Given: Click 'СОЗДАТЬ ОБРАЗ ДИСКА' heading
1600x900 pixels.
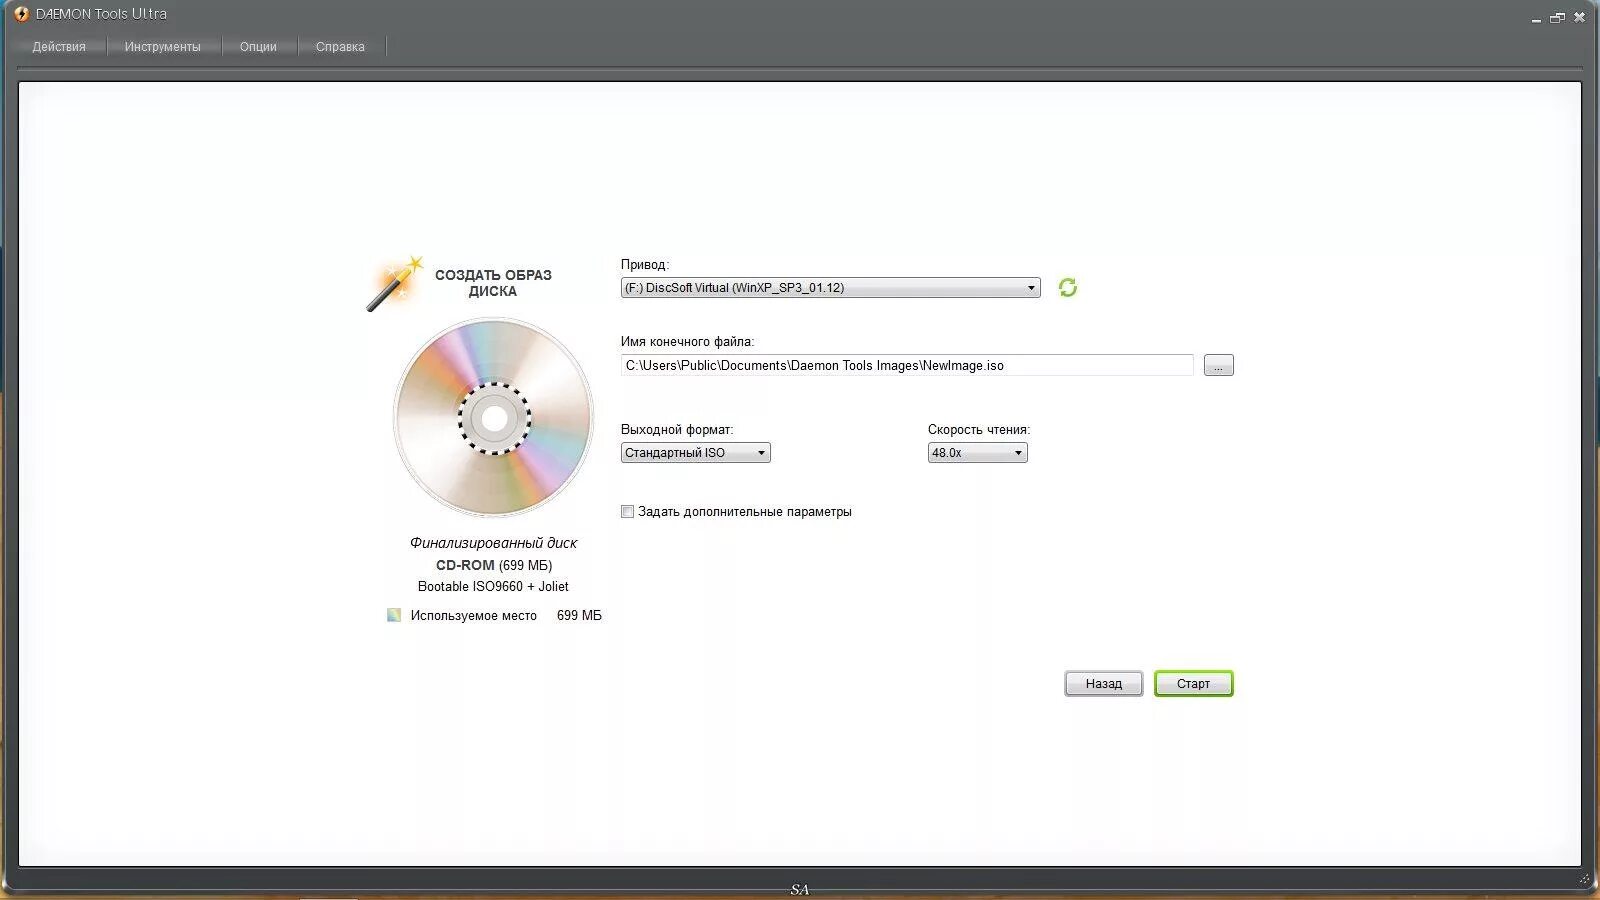Looking at the screenshot, I should pyautogui.click(x=493, y=283).
